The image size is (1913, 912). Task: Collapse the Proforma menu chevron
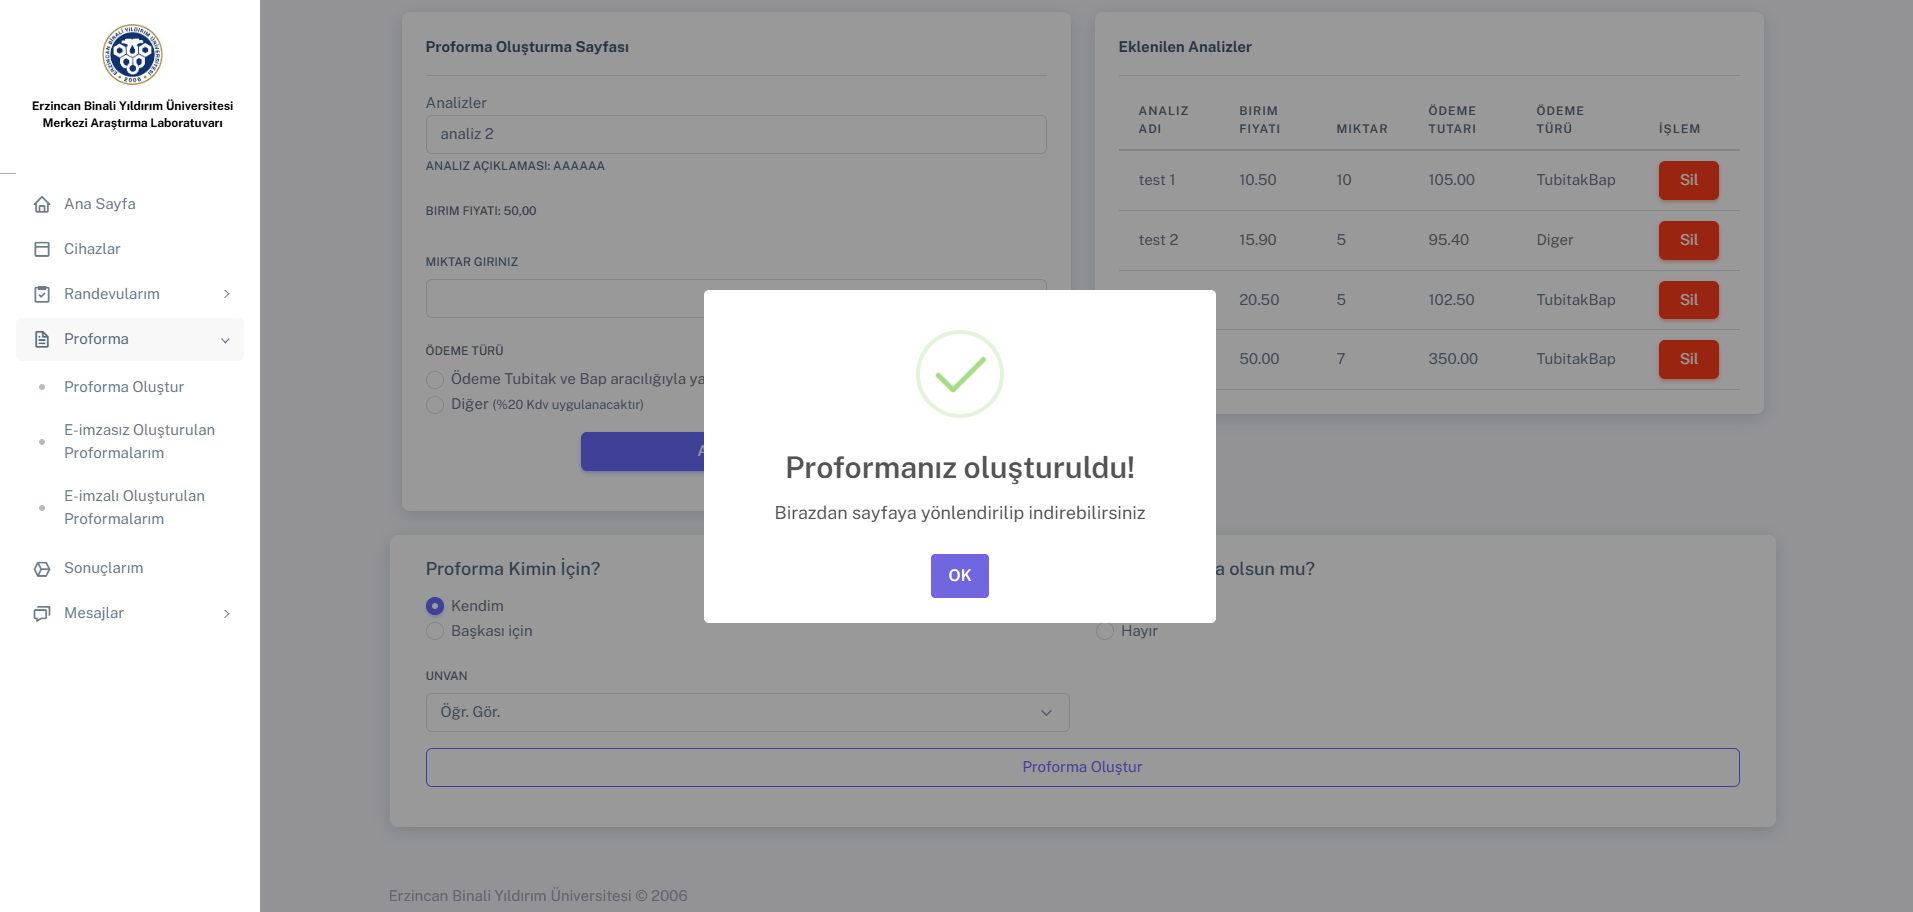pos(225,340)
